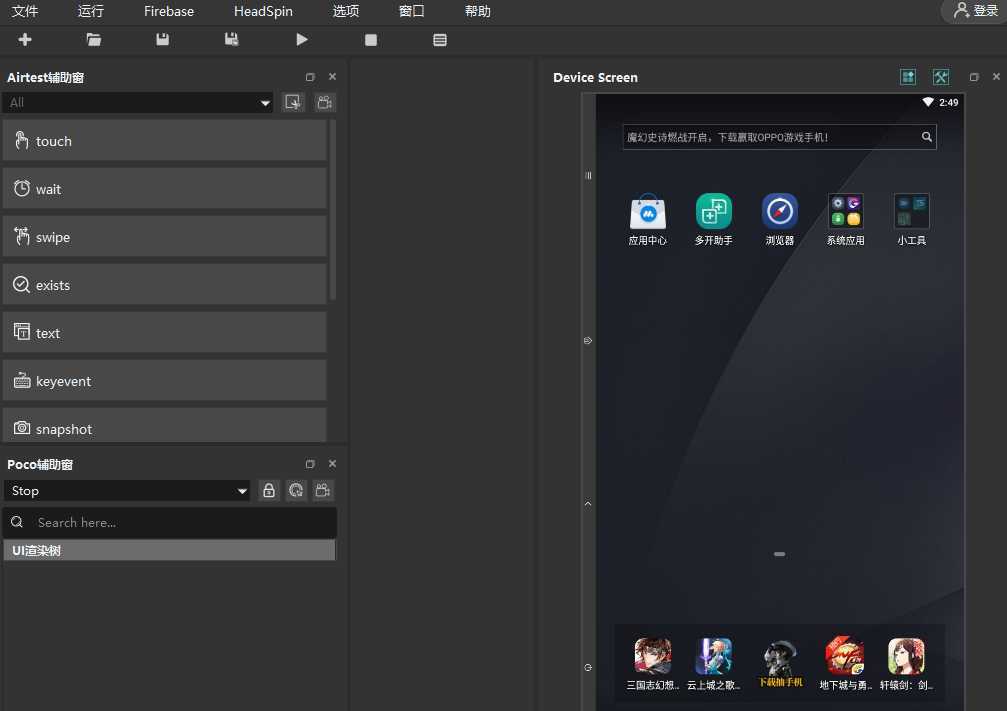Viewport: 1007px width, 711px height.
Task: Open the 应用中心 app on device
Action: [647, 220]
